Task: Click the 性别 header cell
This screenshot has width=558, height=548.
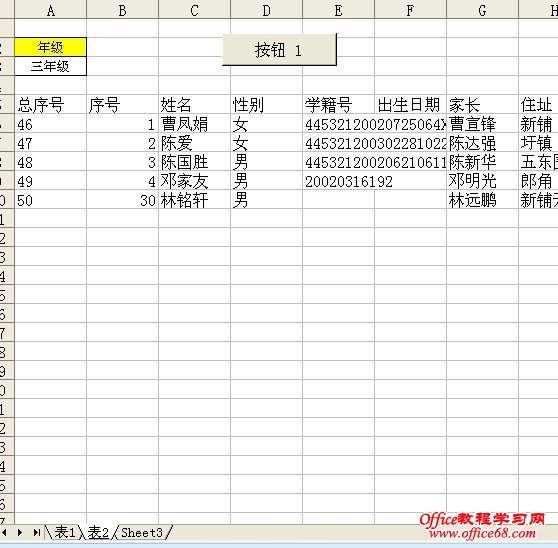Action: click(x=267, y=104)
